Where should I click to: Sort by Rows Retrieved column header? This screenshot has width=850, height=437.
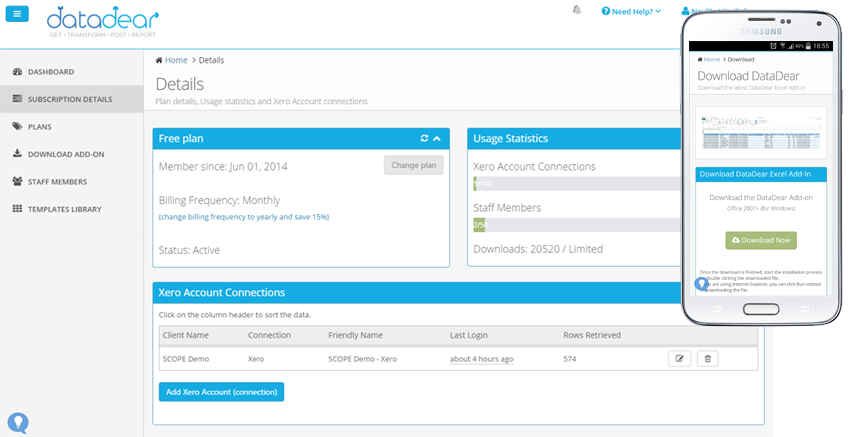pyautogui.click(x=592, y=335)
